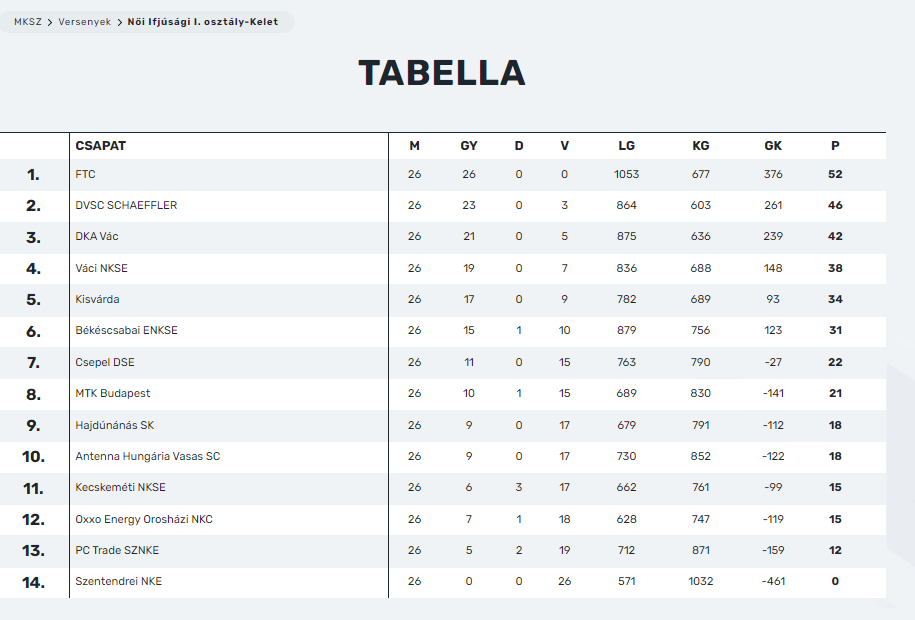Choose Kisvárda from the standings
915x620 pixels.
coord(97,299)
